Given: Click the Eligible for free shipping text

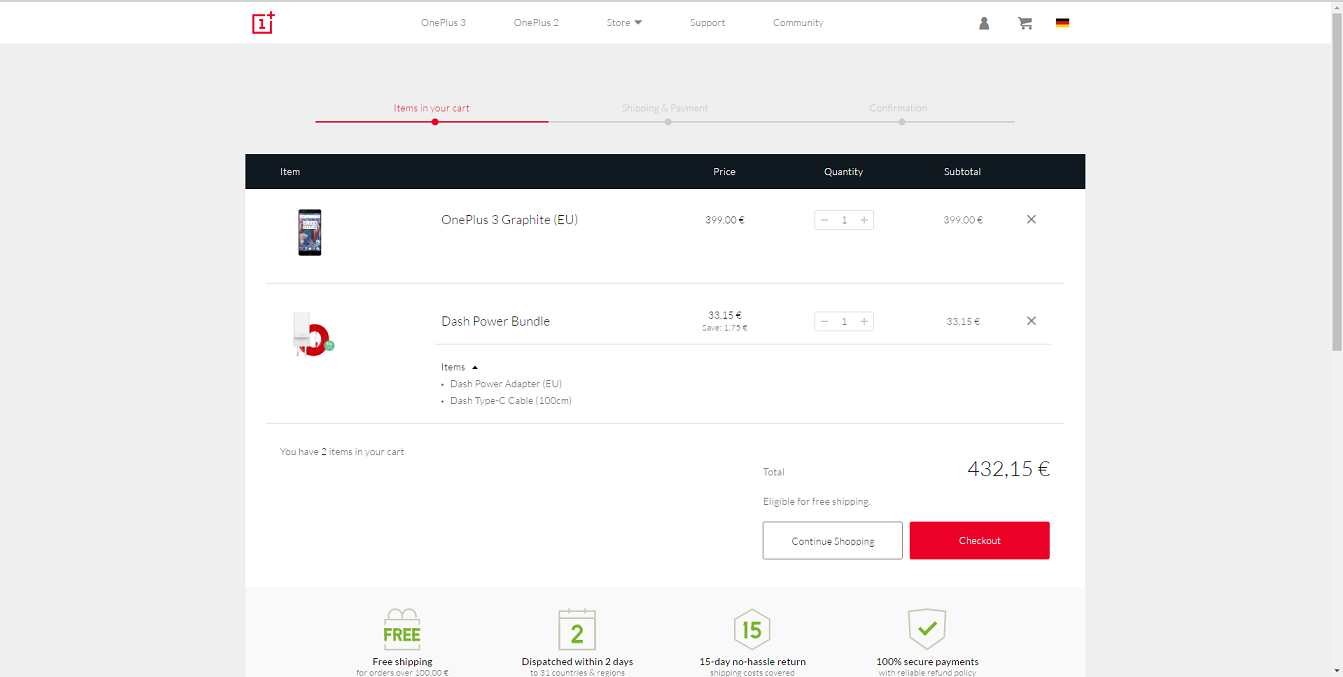Looking at the screenshot, I should pyautogui.click(x=817, y=502).
